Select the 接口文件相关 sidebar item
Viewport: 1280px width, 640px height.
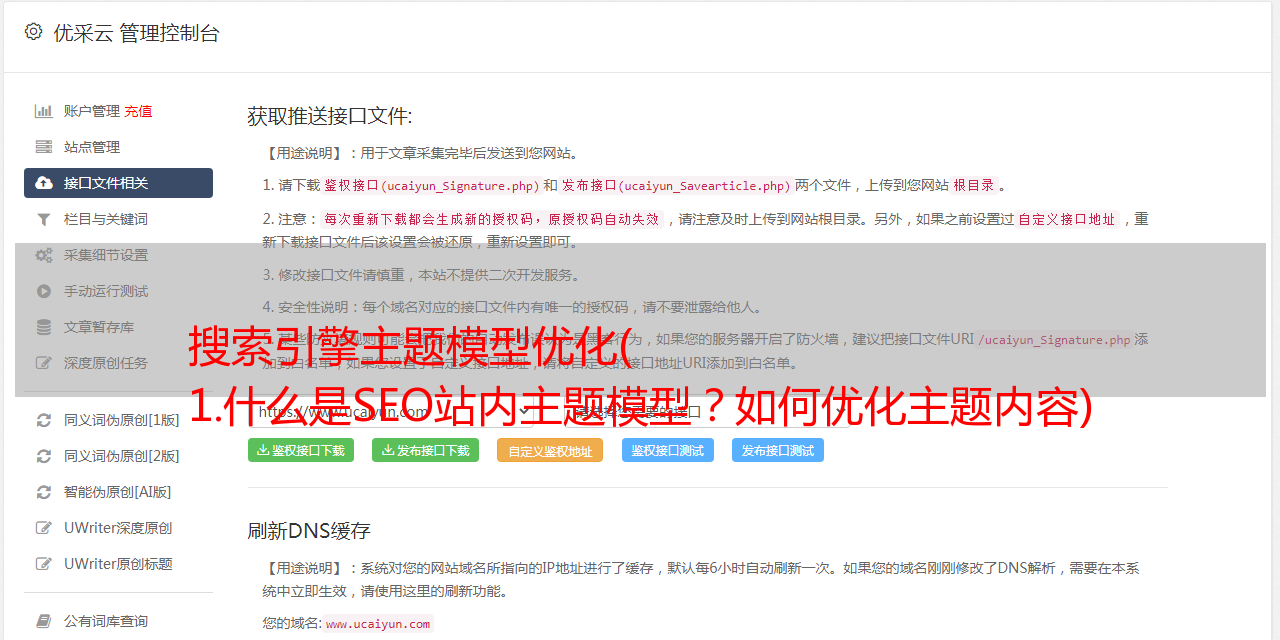click(x=118, y=183)
